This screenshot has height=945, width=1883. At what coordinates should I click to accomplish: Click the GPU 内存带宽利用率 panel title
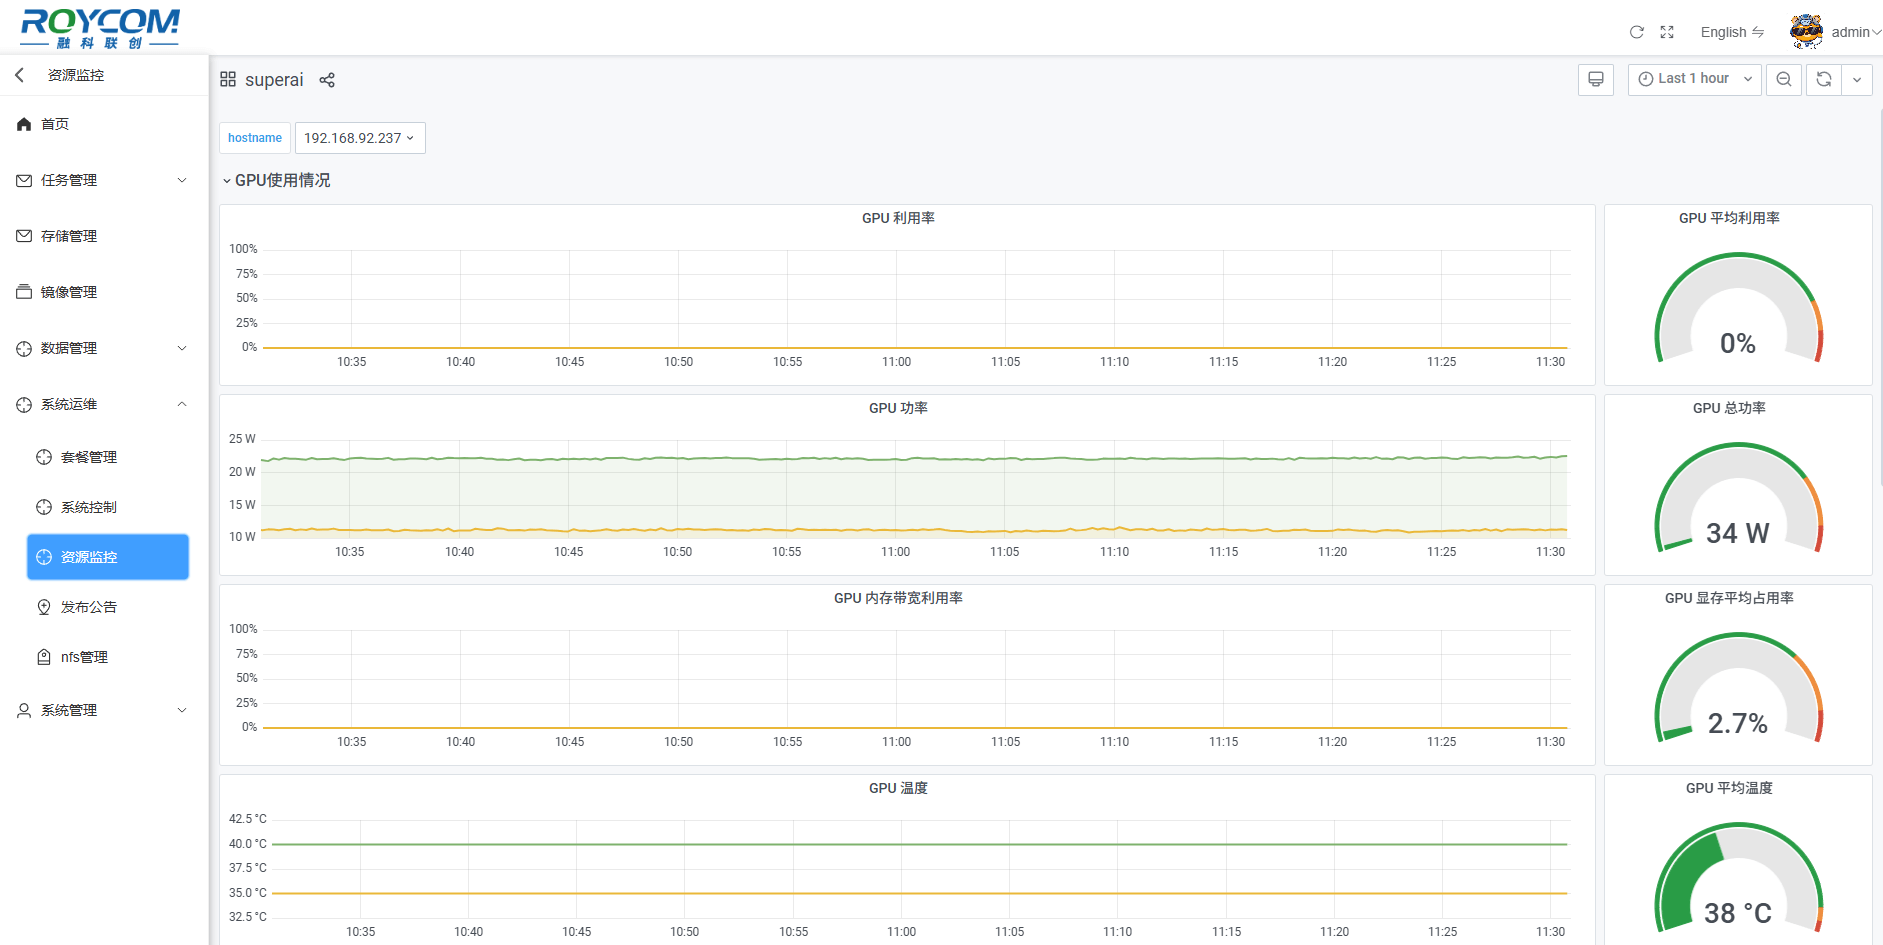898,598
